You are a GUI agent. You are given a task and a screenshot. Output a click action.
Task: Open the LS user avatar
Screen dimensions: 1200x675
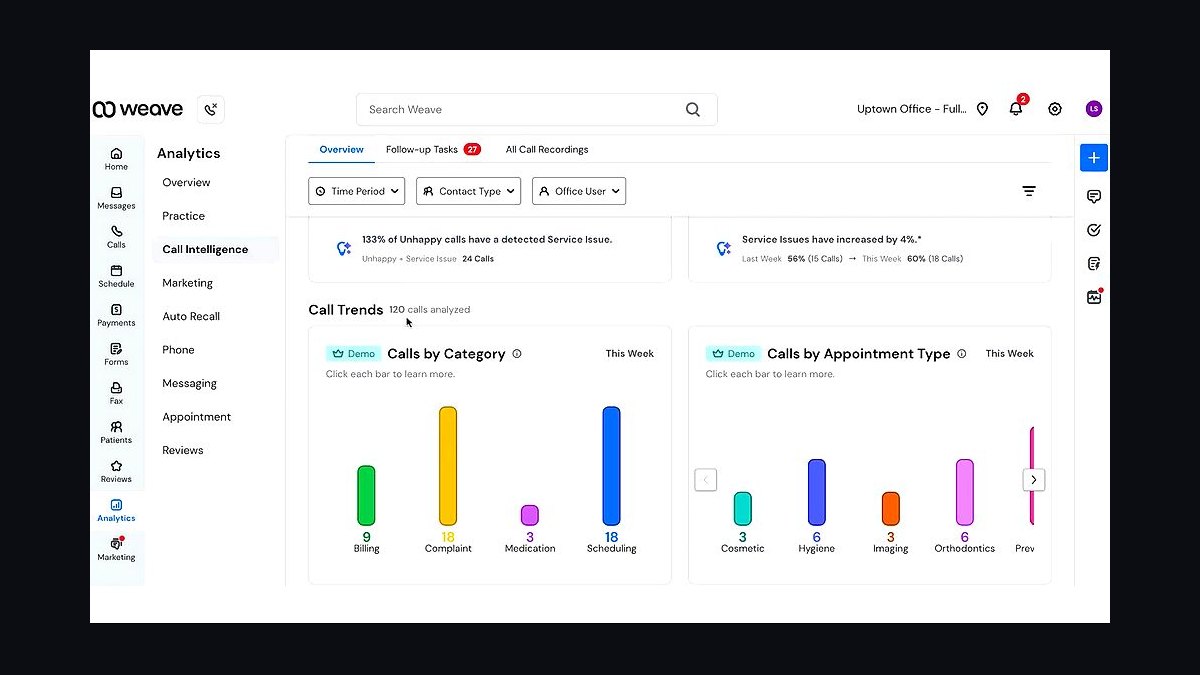click(x=1094, y=109)
